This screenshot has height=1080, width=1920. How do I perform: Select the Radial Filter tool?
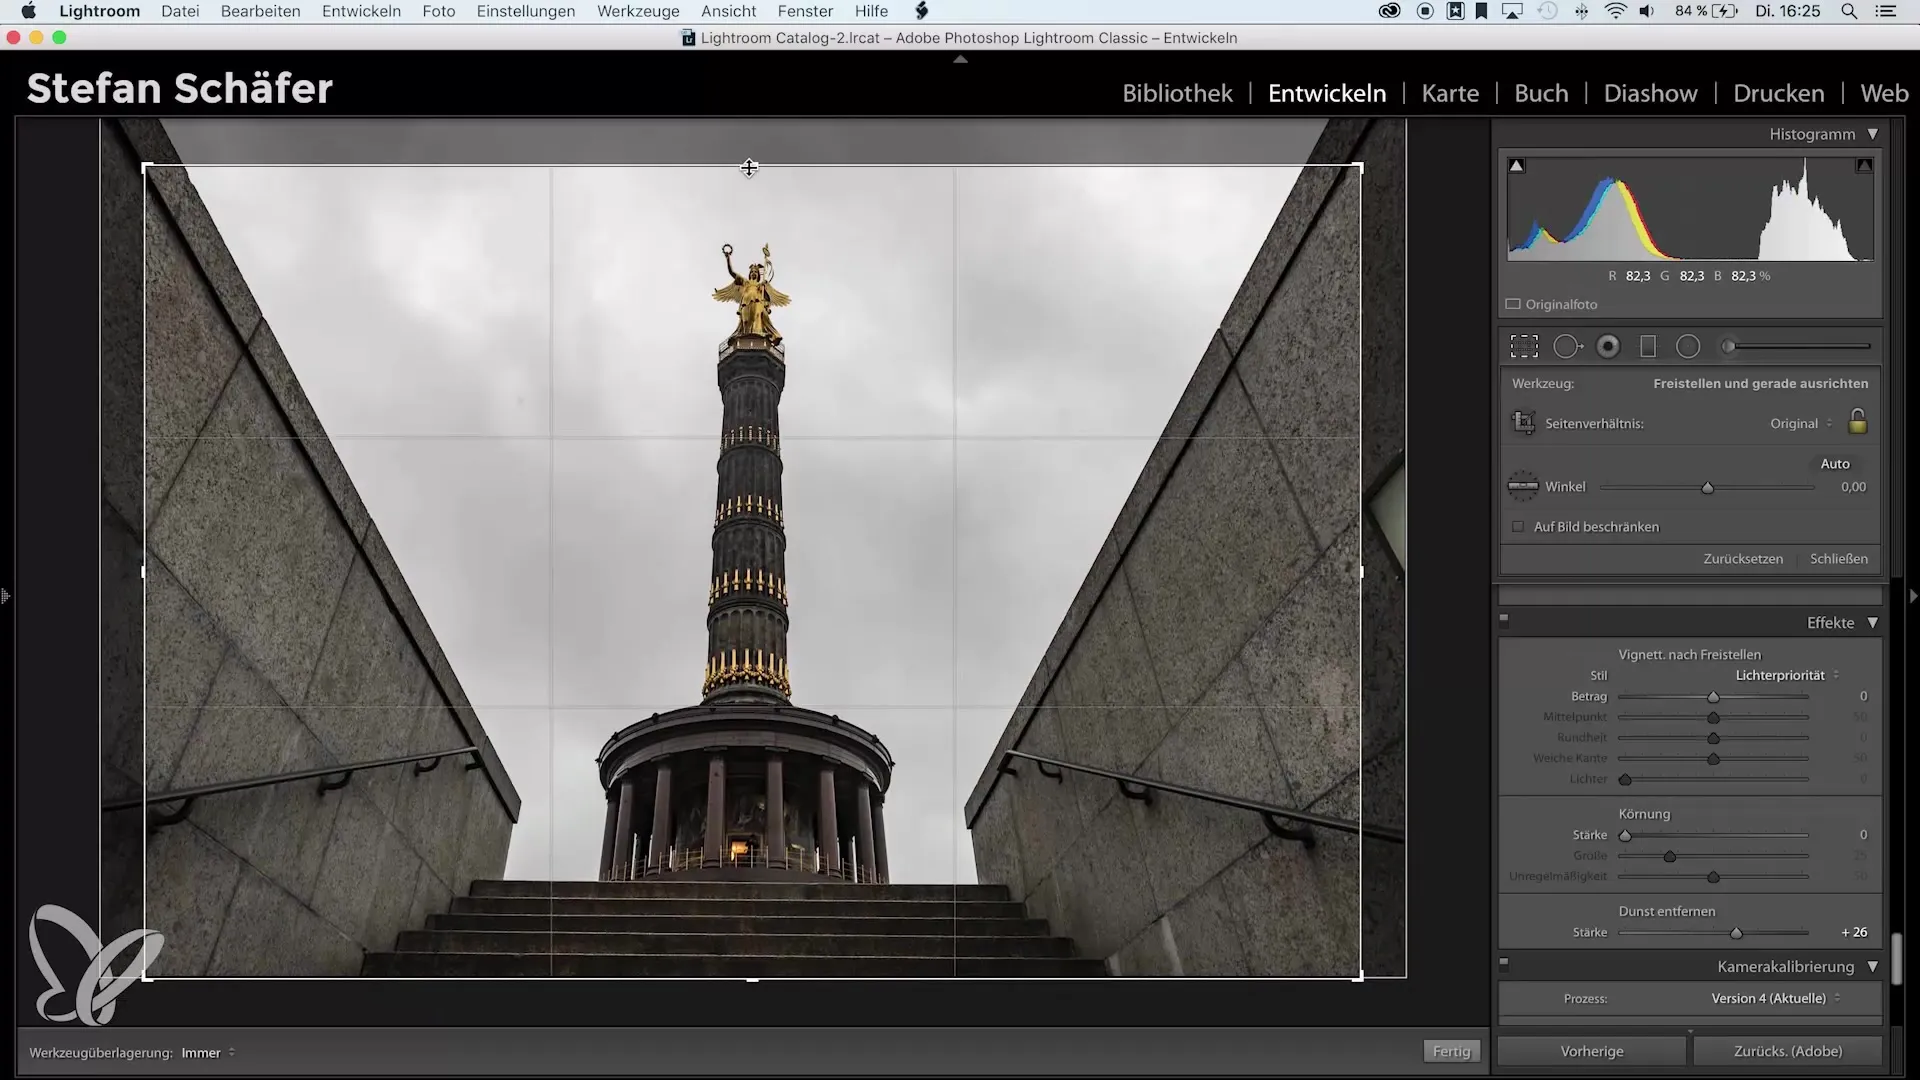(x=1688, y=346)
